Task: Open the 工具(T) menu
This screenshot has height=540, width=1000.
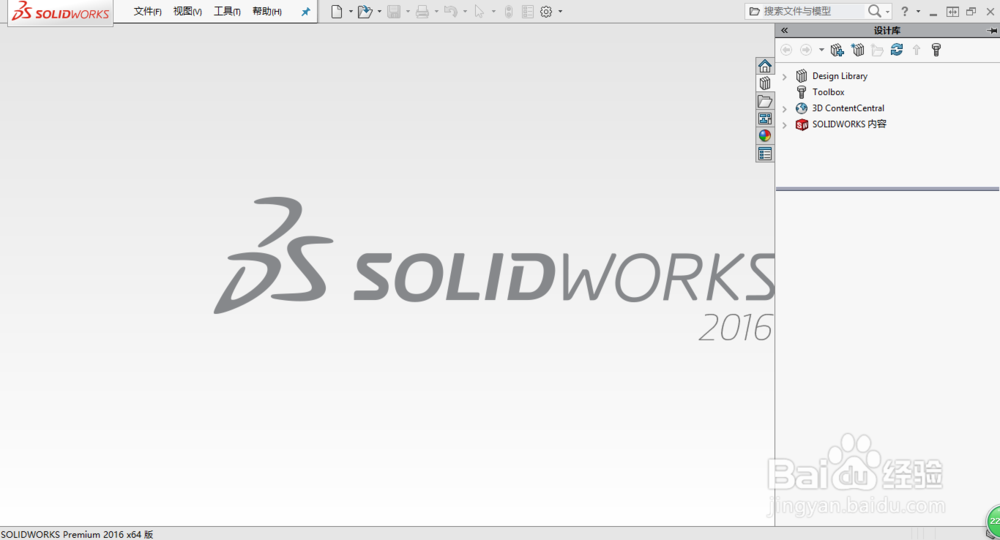Action: click(227, 11)
